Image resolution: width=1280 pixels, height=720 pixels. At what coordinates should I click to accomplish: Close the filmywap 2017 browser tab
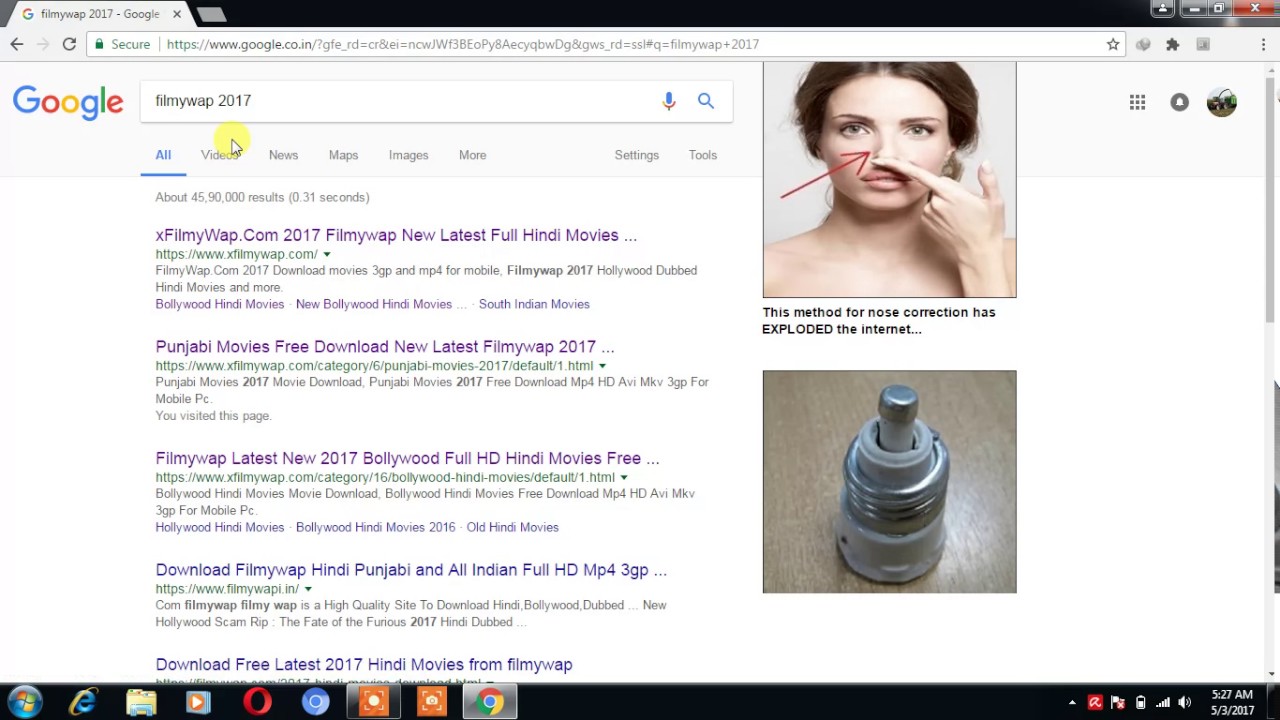(x=177, y=14)
